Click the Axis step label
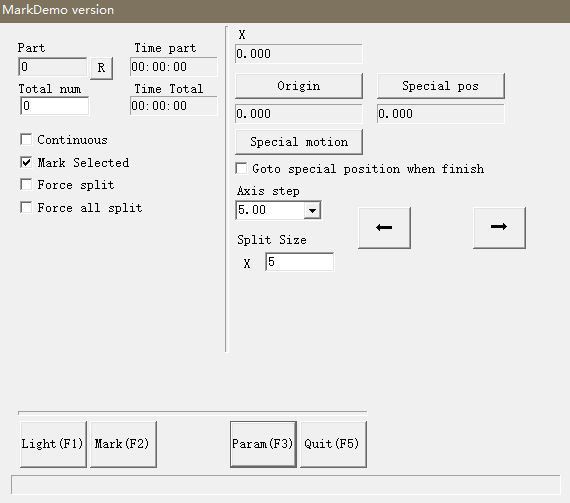Image resolution: width=570 pixels, height=503 pixels. [x=268, y=191]
